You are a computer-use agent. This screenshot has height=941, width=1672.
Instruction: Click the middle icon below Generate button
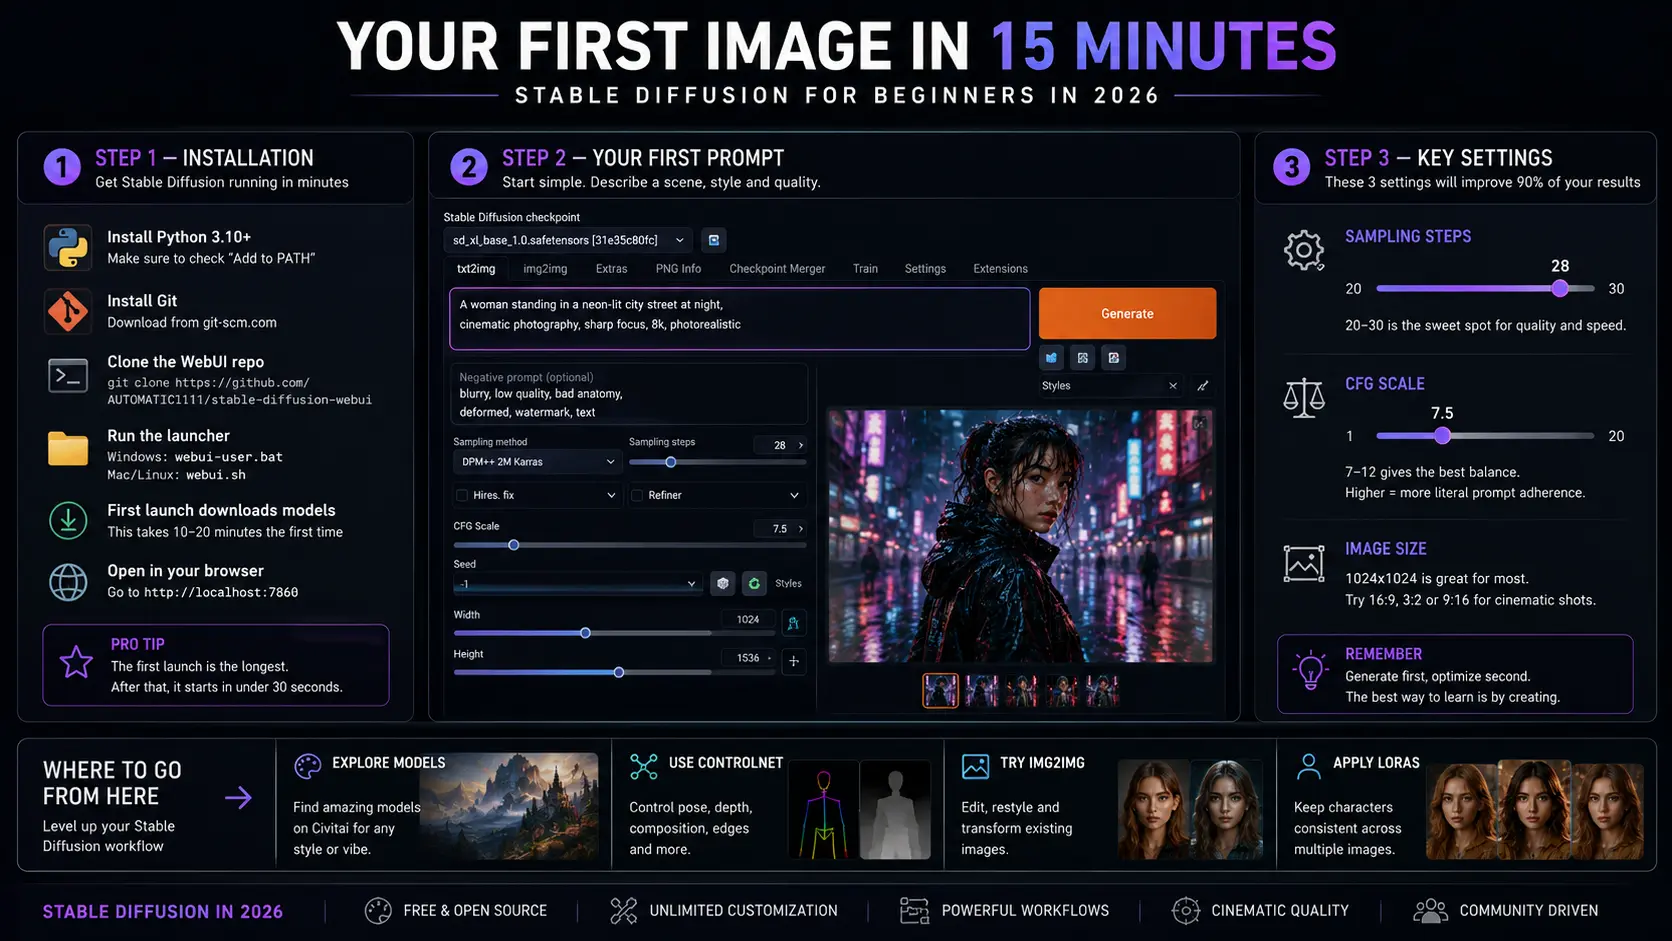pos(1083,358)
